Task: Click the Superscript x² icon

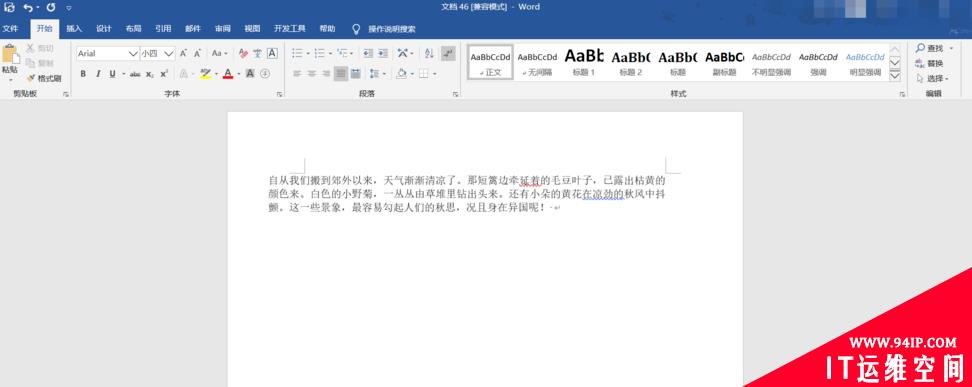Action: (x=164, y=74)
